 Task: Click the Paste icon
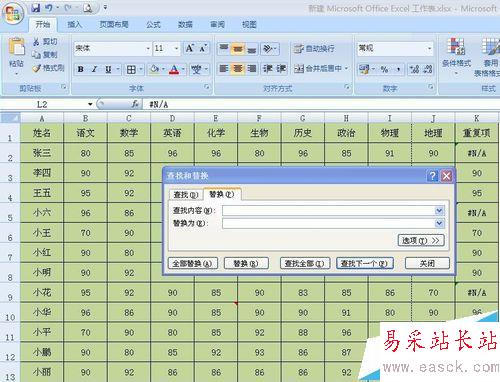point(16,47)
